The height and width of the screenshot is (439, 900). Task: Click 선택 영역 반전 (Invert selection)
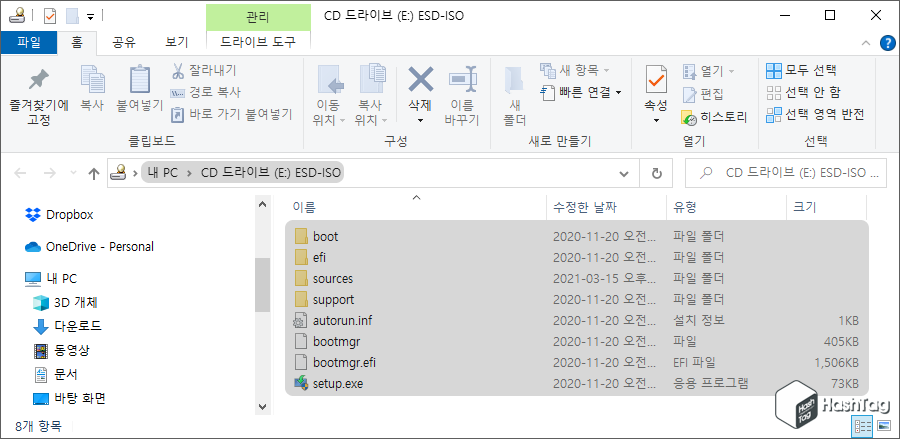point(815,114)
